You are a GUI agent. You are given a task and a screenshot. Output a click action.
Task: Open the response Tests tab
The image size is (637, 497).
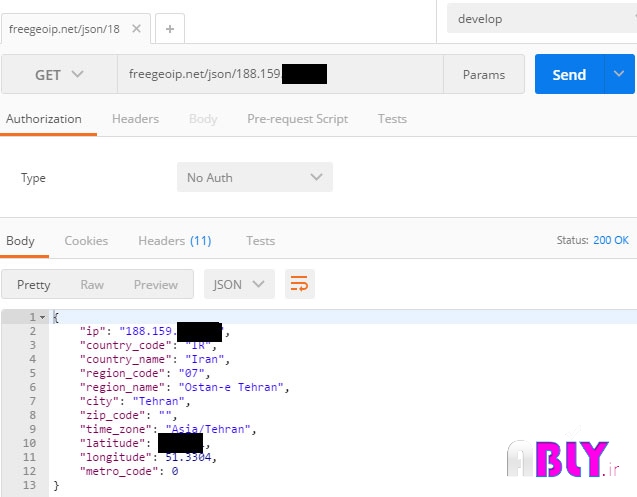pos(260,241)
